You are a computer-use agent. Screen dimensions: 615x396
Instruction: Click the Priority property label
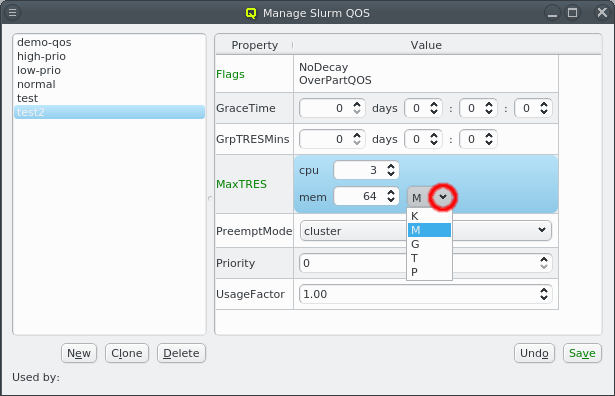[235, 263]
